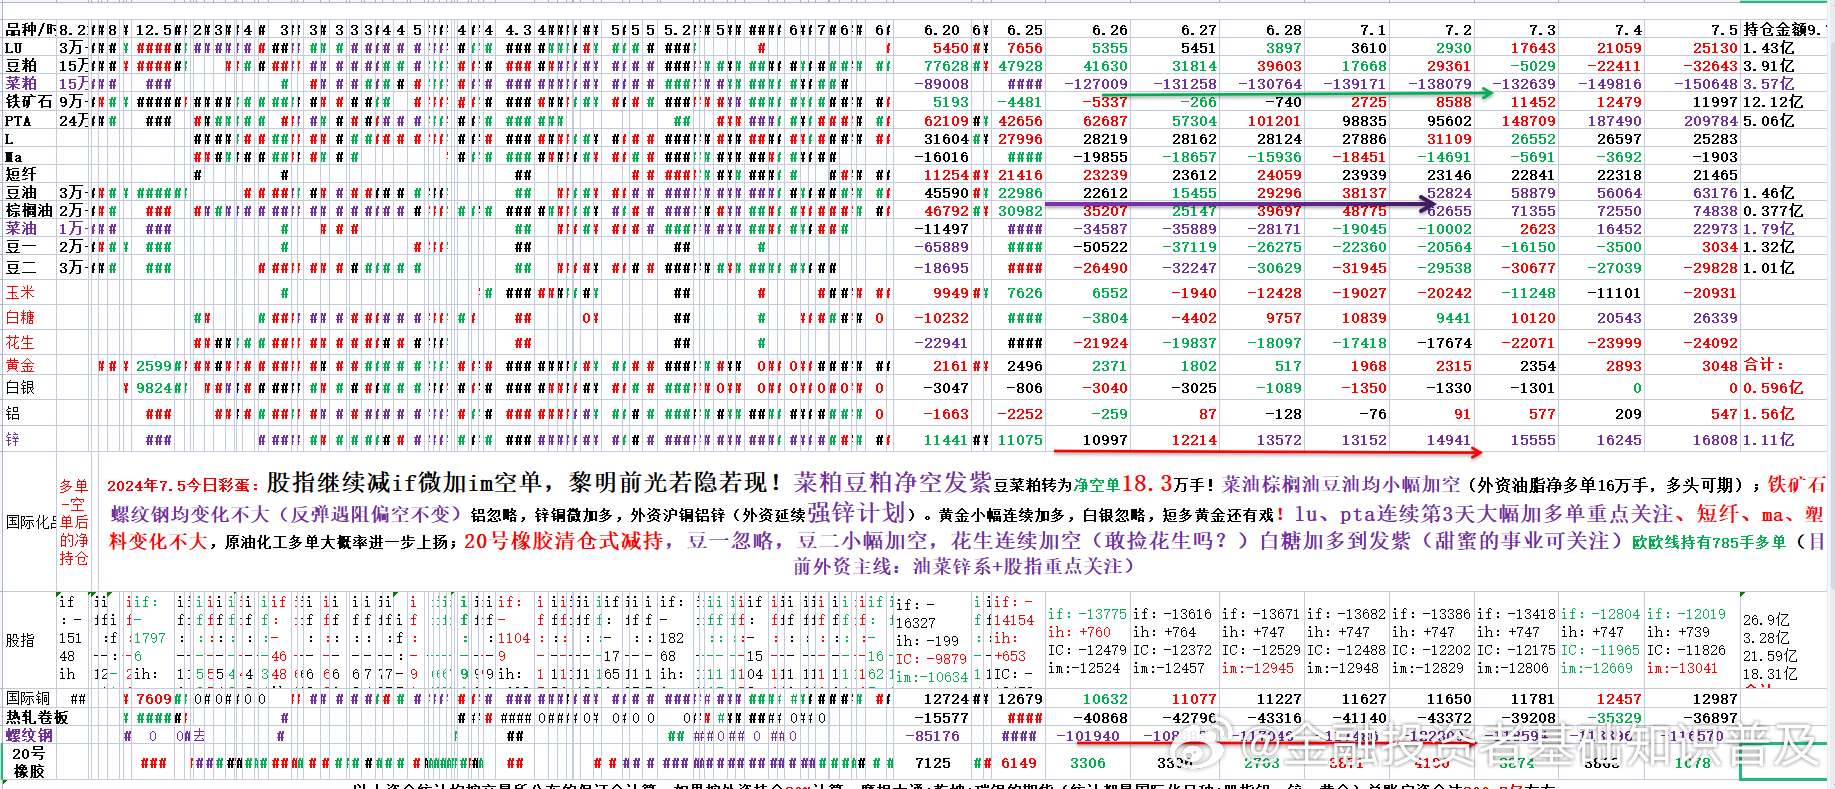Select the 花生 row label cell

coord(30,342)
